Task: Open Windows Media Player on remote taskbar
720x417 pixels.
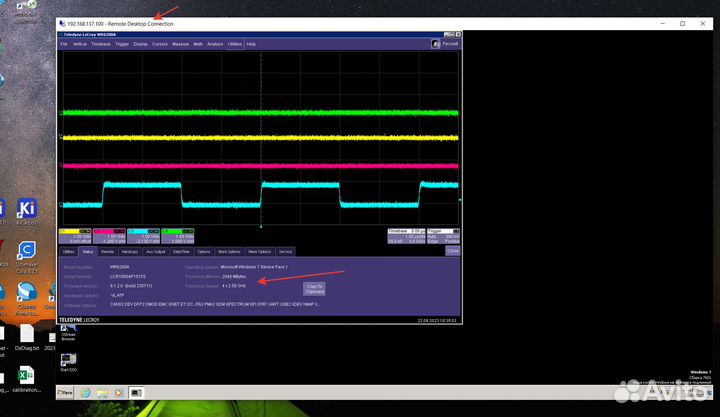Action: pos(118,393)
